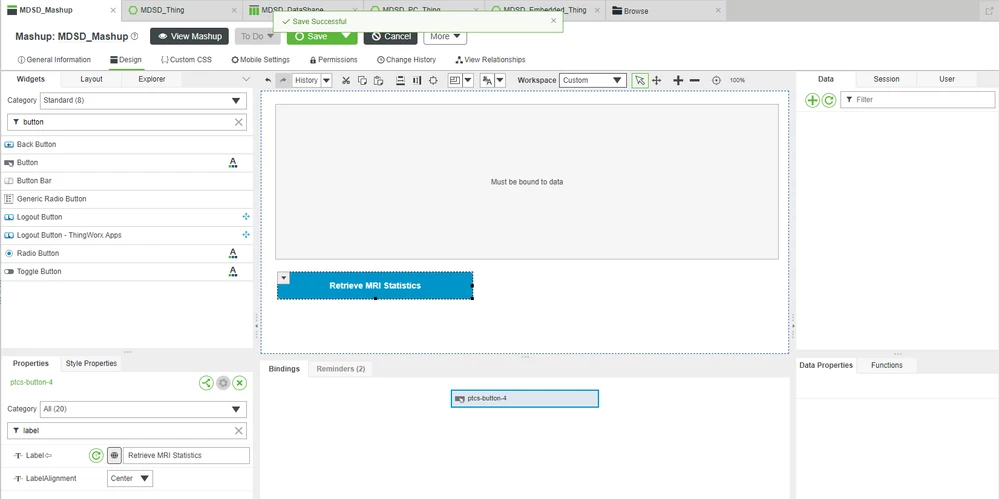Switch to the Session tab
Image resolution: width=999 pixels, height=499 pixels.
coord(886,79)
